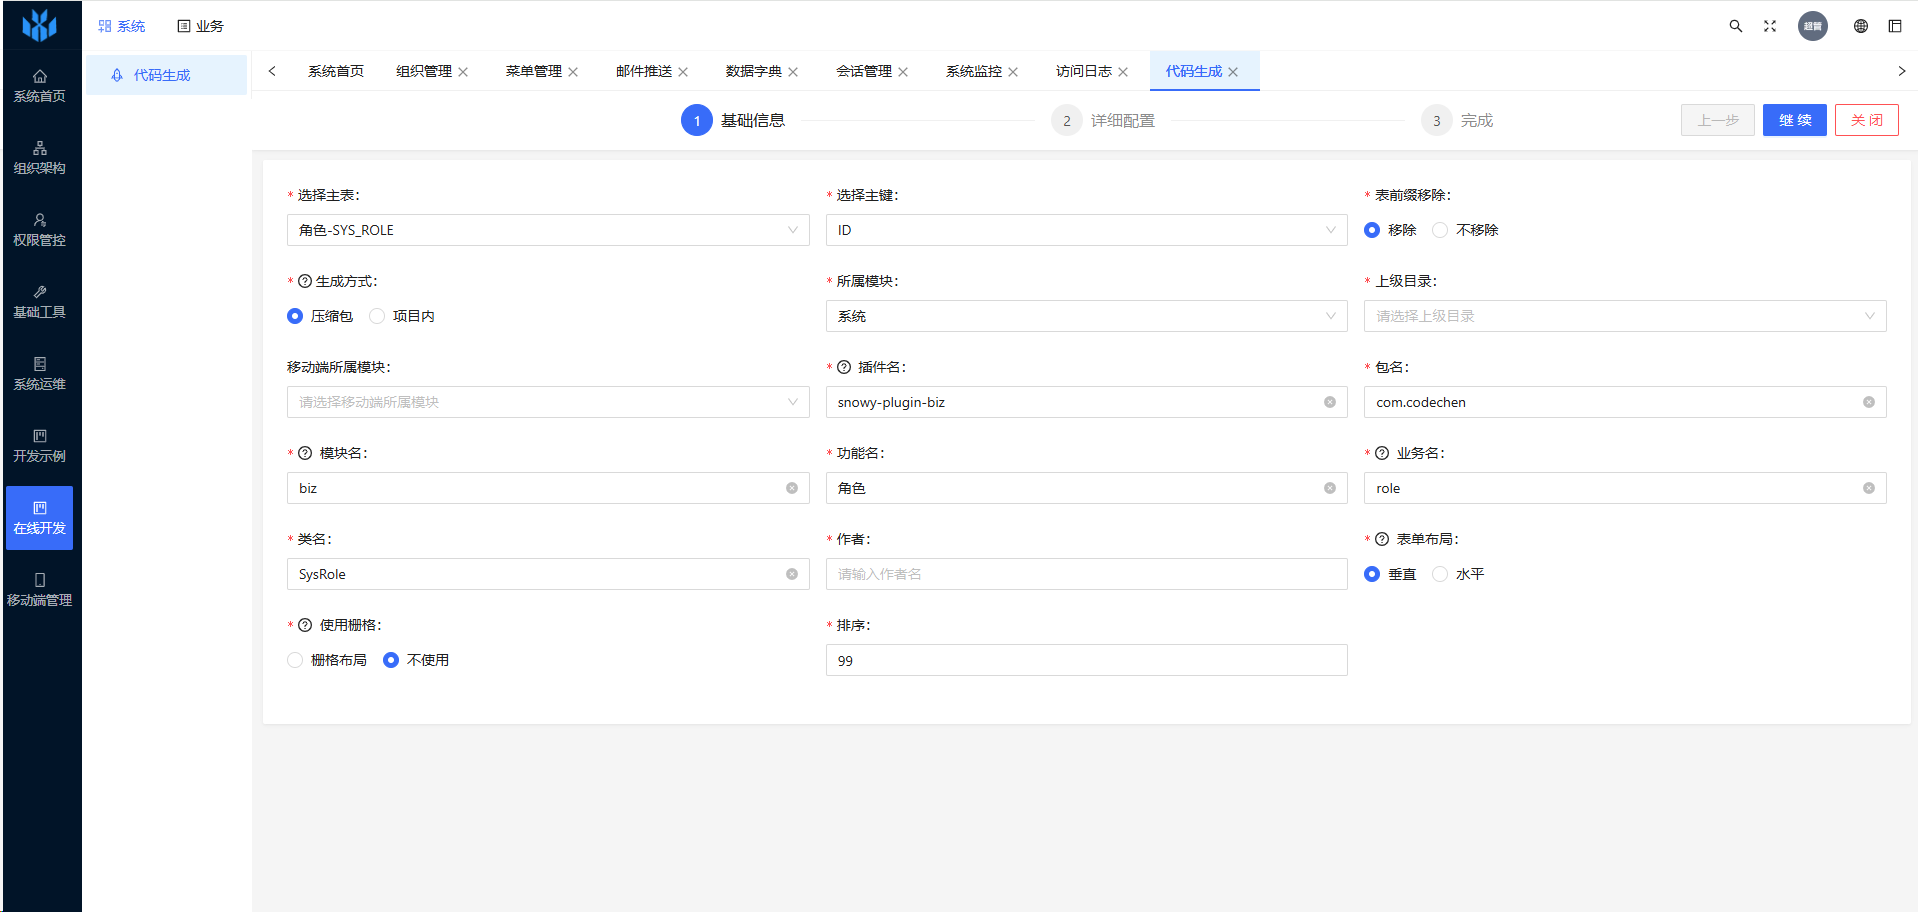The height and width of the screenshot is (912, 1918).
Task: Select 水平 form layout option
Action: pyautogui.click(x=1440, y=574)
